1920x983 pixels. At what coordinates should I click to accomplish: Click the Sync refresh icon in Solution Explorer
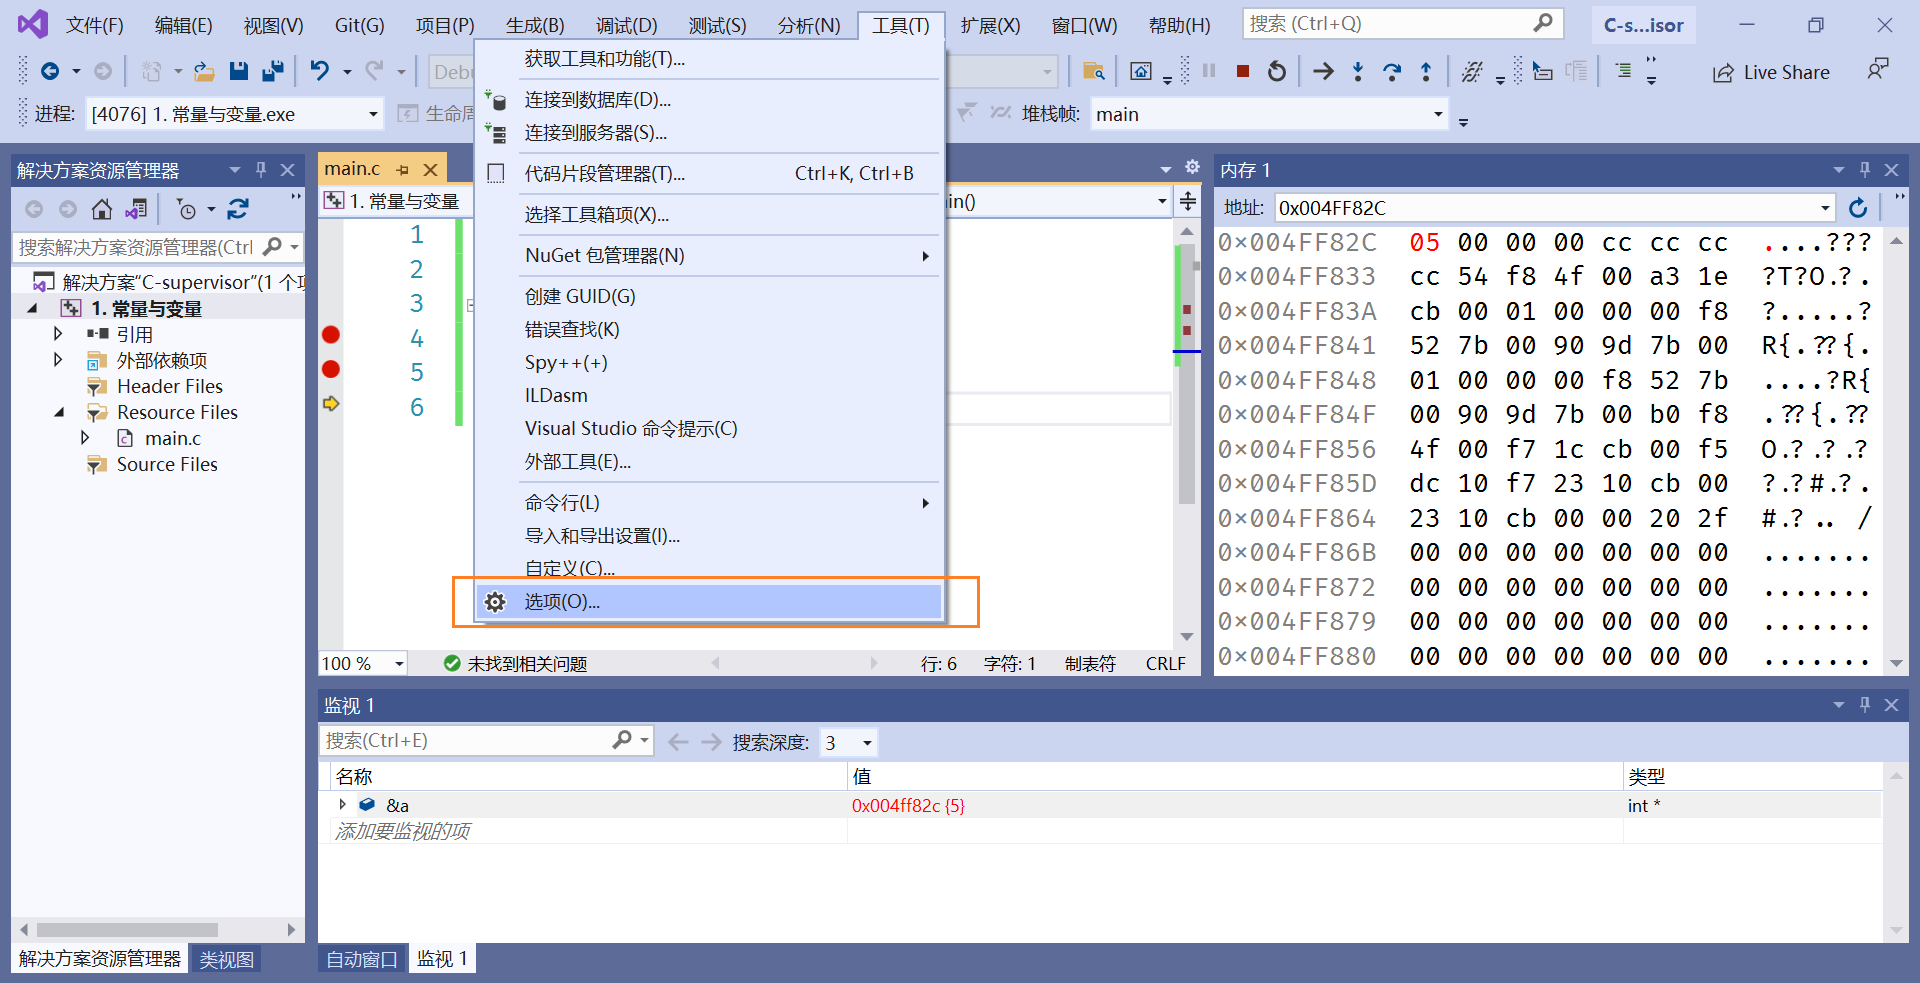click(x=238, y=209)
